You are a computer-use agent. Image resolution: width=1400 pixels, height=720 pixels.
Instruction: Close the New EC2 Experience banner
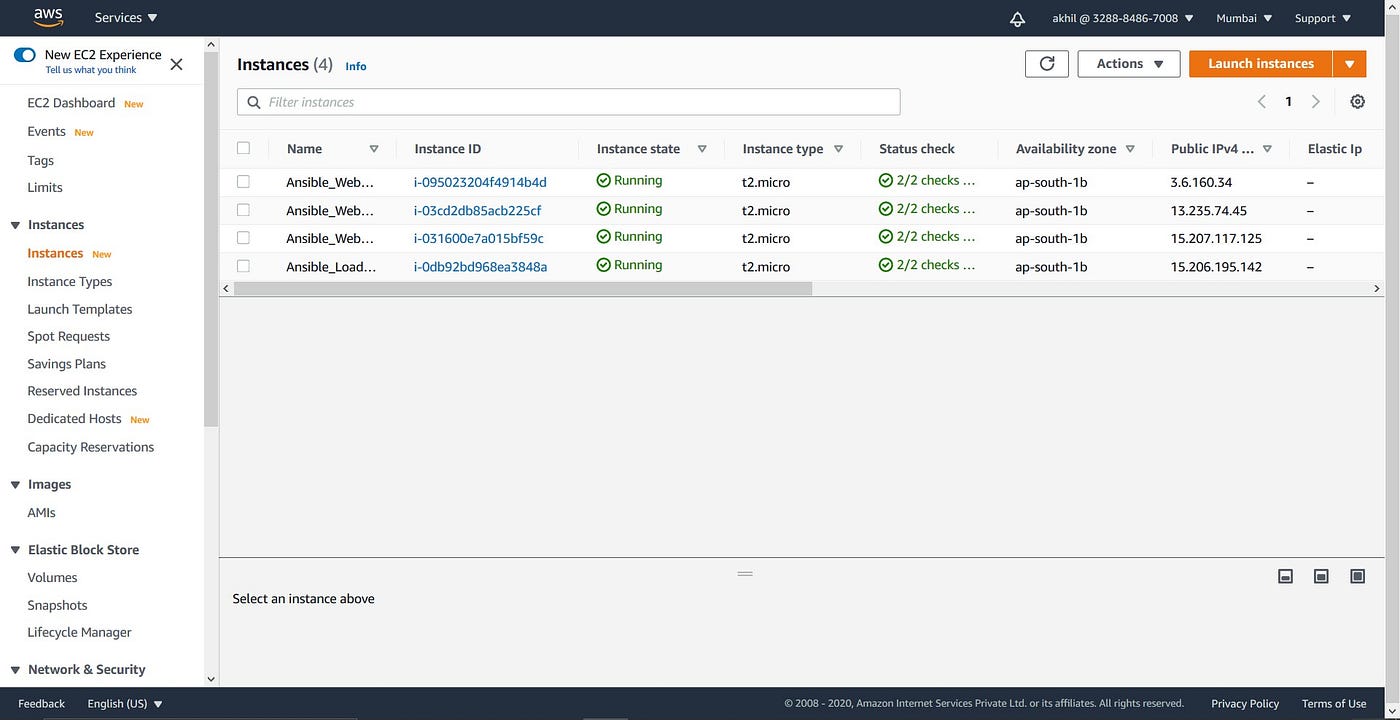coord(177,64)
